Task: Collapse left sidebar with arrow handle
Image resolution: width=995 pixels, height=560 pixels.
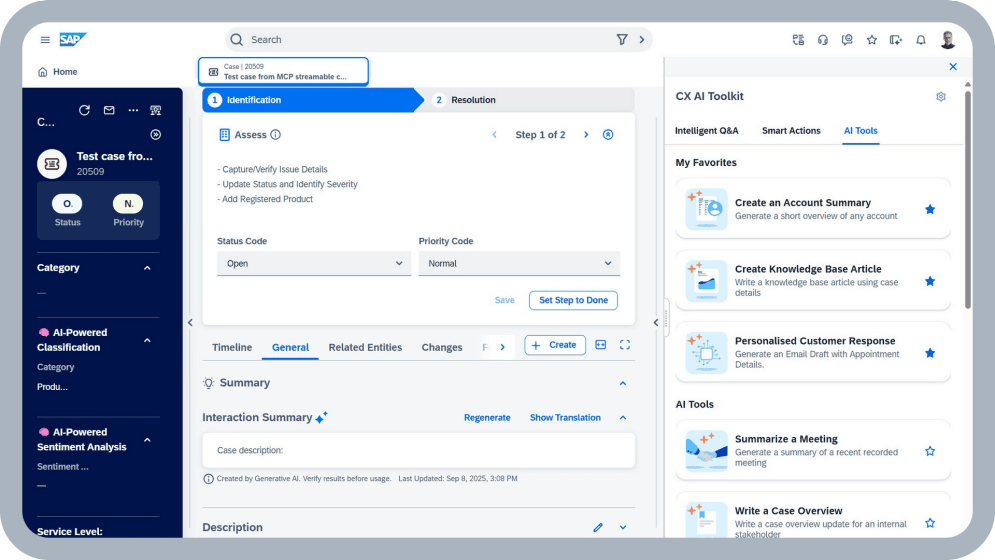Action: [x=190, y=323]
